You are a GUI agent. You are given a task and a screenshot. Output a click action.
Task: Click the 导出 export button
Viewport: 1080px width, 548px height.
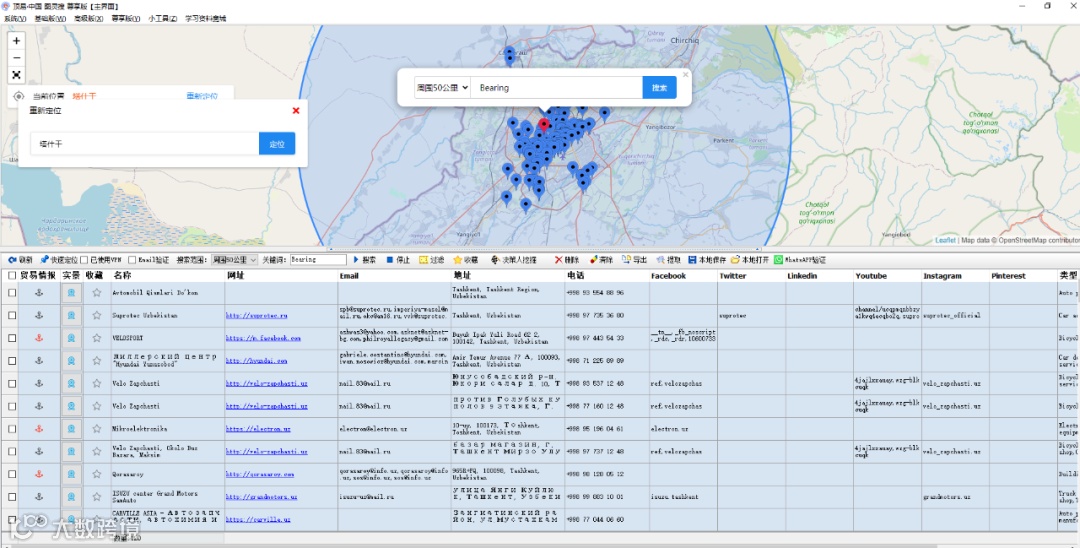click(635, 260)
